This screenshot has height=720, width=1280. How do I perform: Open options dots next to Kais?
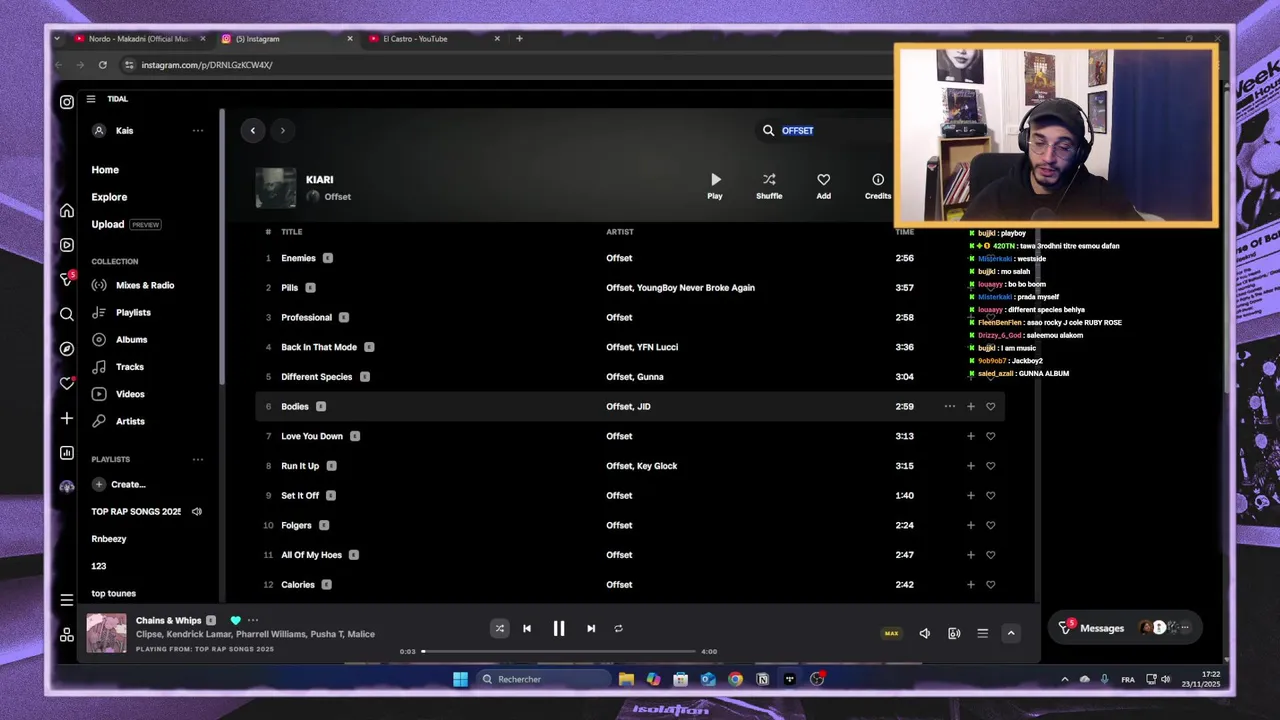198,131
